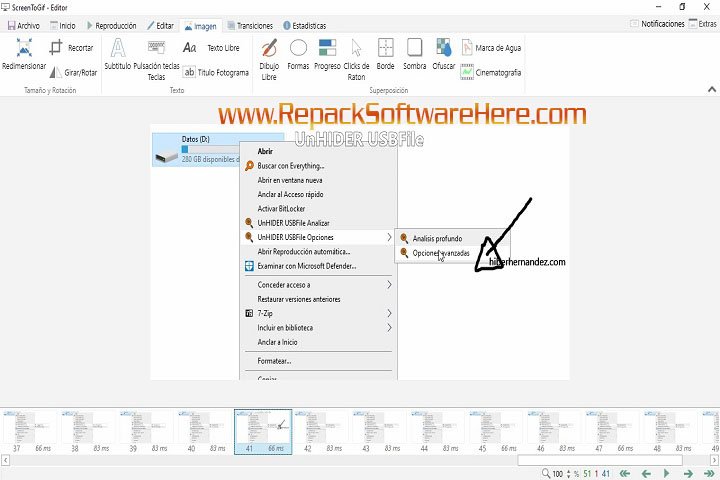Switch to the Editar tab
This screenshot has height=480, width=720.
click(x=160, y=26)
